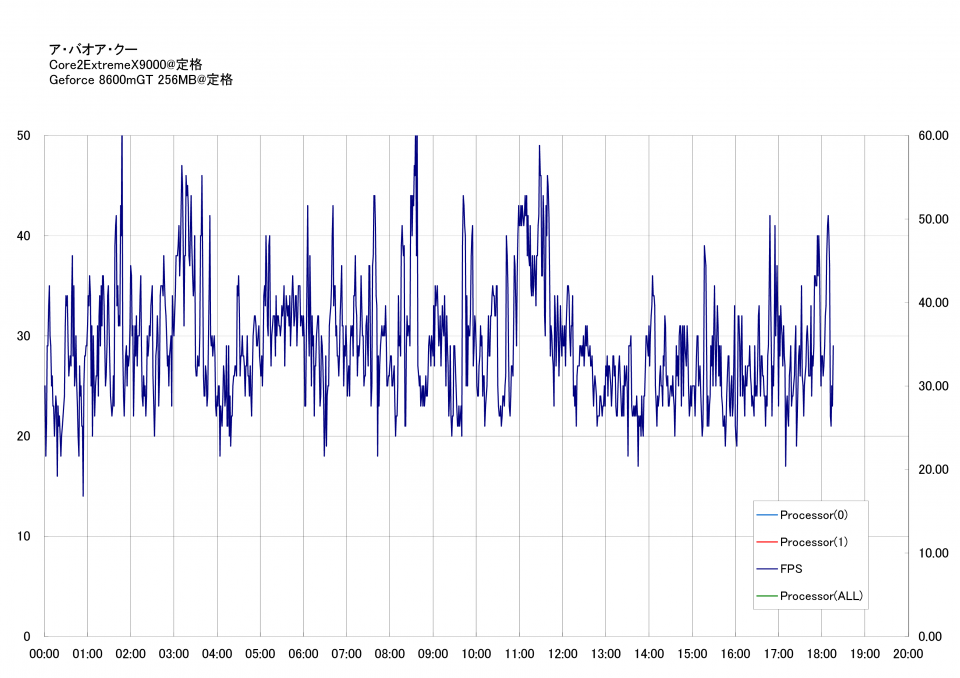Click the 50 label on left axis
Image resolution: width=960 pixels, height=678 pixels.
[x=25, y=135]
